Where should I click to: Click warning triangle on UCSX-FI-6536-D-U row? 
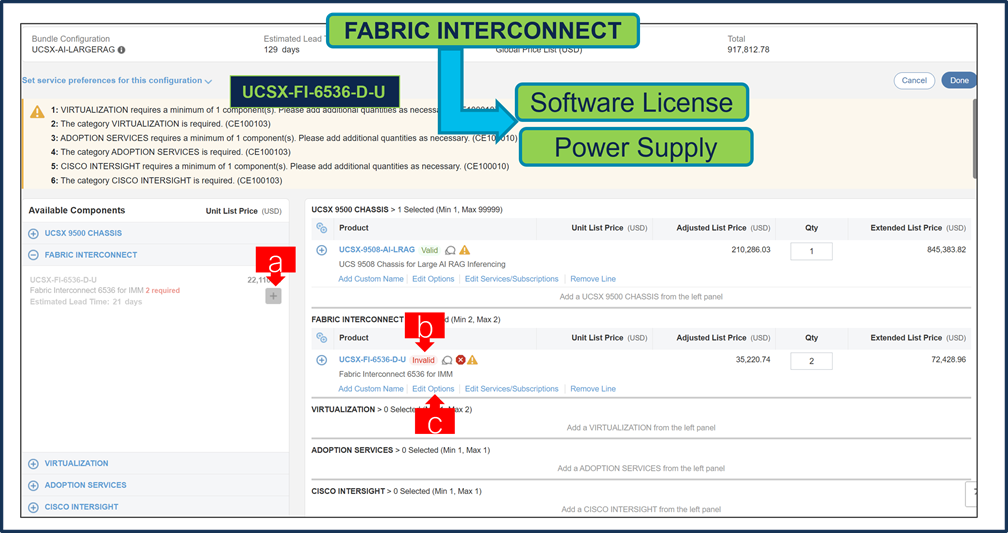coord(472,360)
